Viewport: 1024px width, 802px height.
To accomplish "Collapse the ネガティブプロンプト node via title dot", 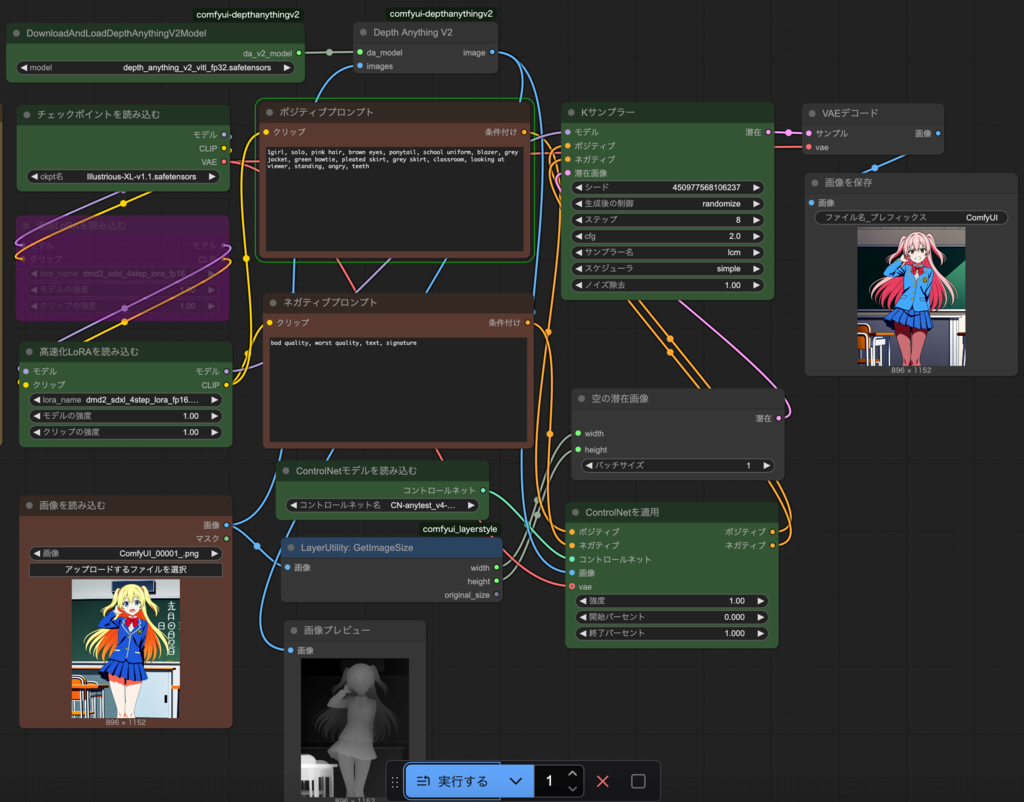I will pyautogui.click(x=273, y=302).
